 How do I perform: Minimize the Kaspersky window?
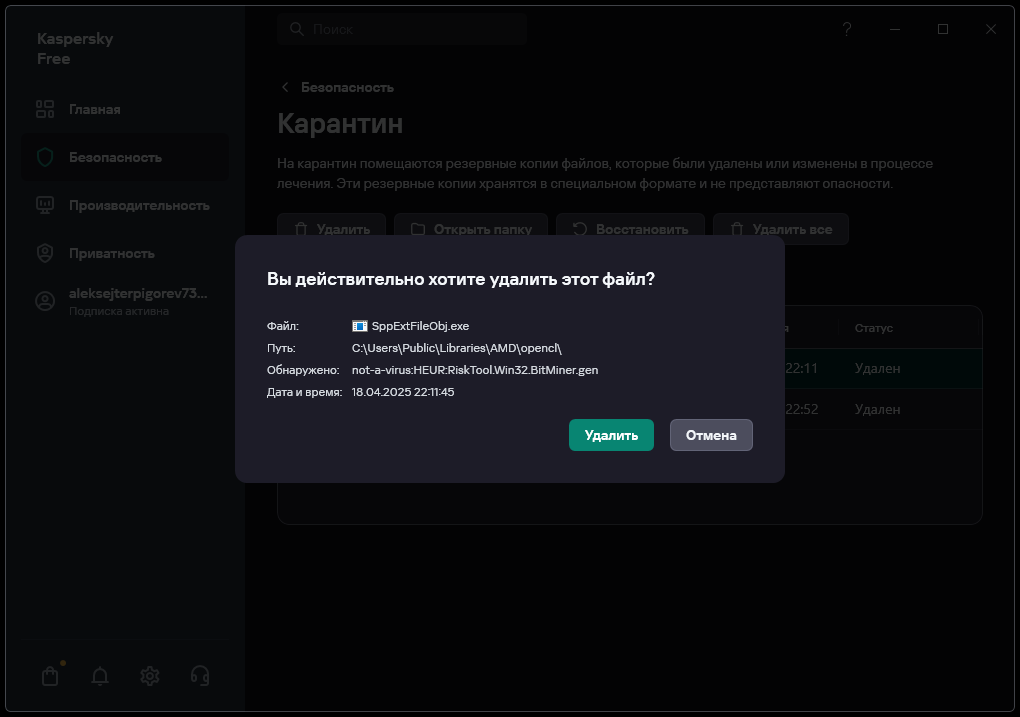point(895,29)
